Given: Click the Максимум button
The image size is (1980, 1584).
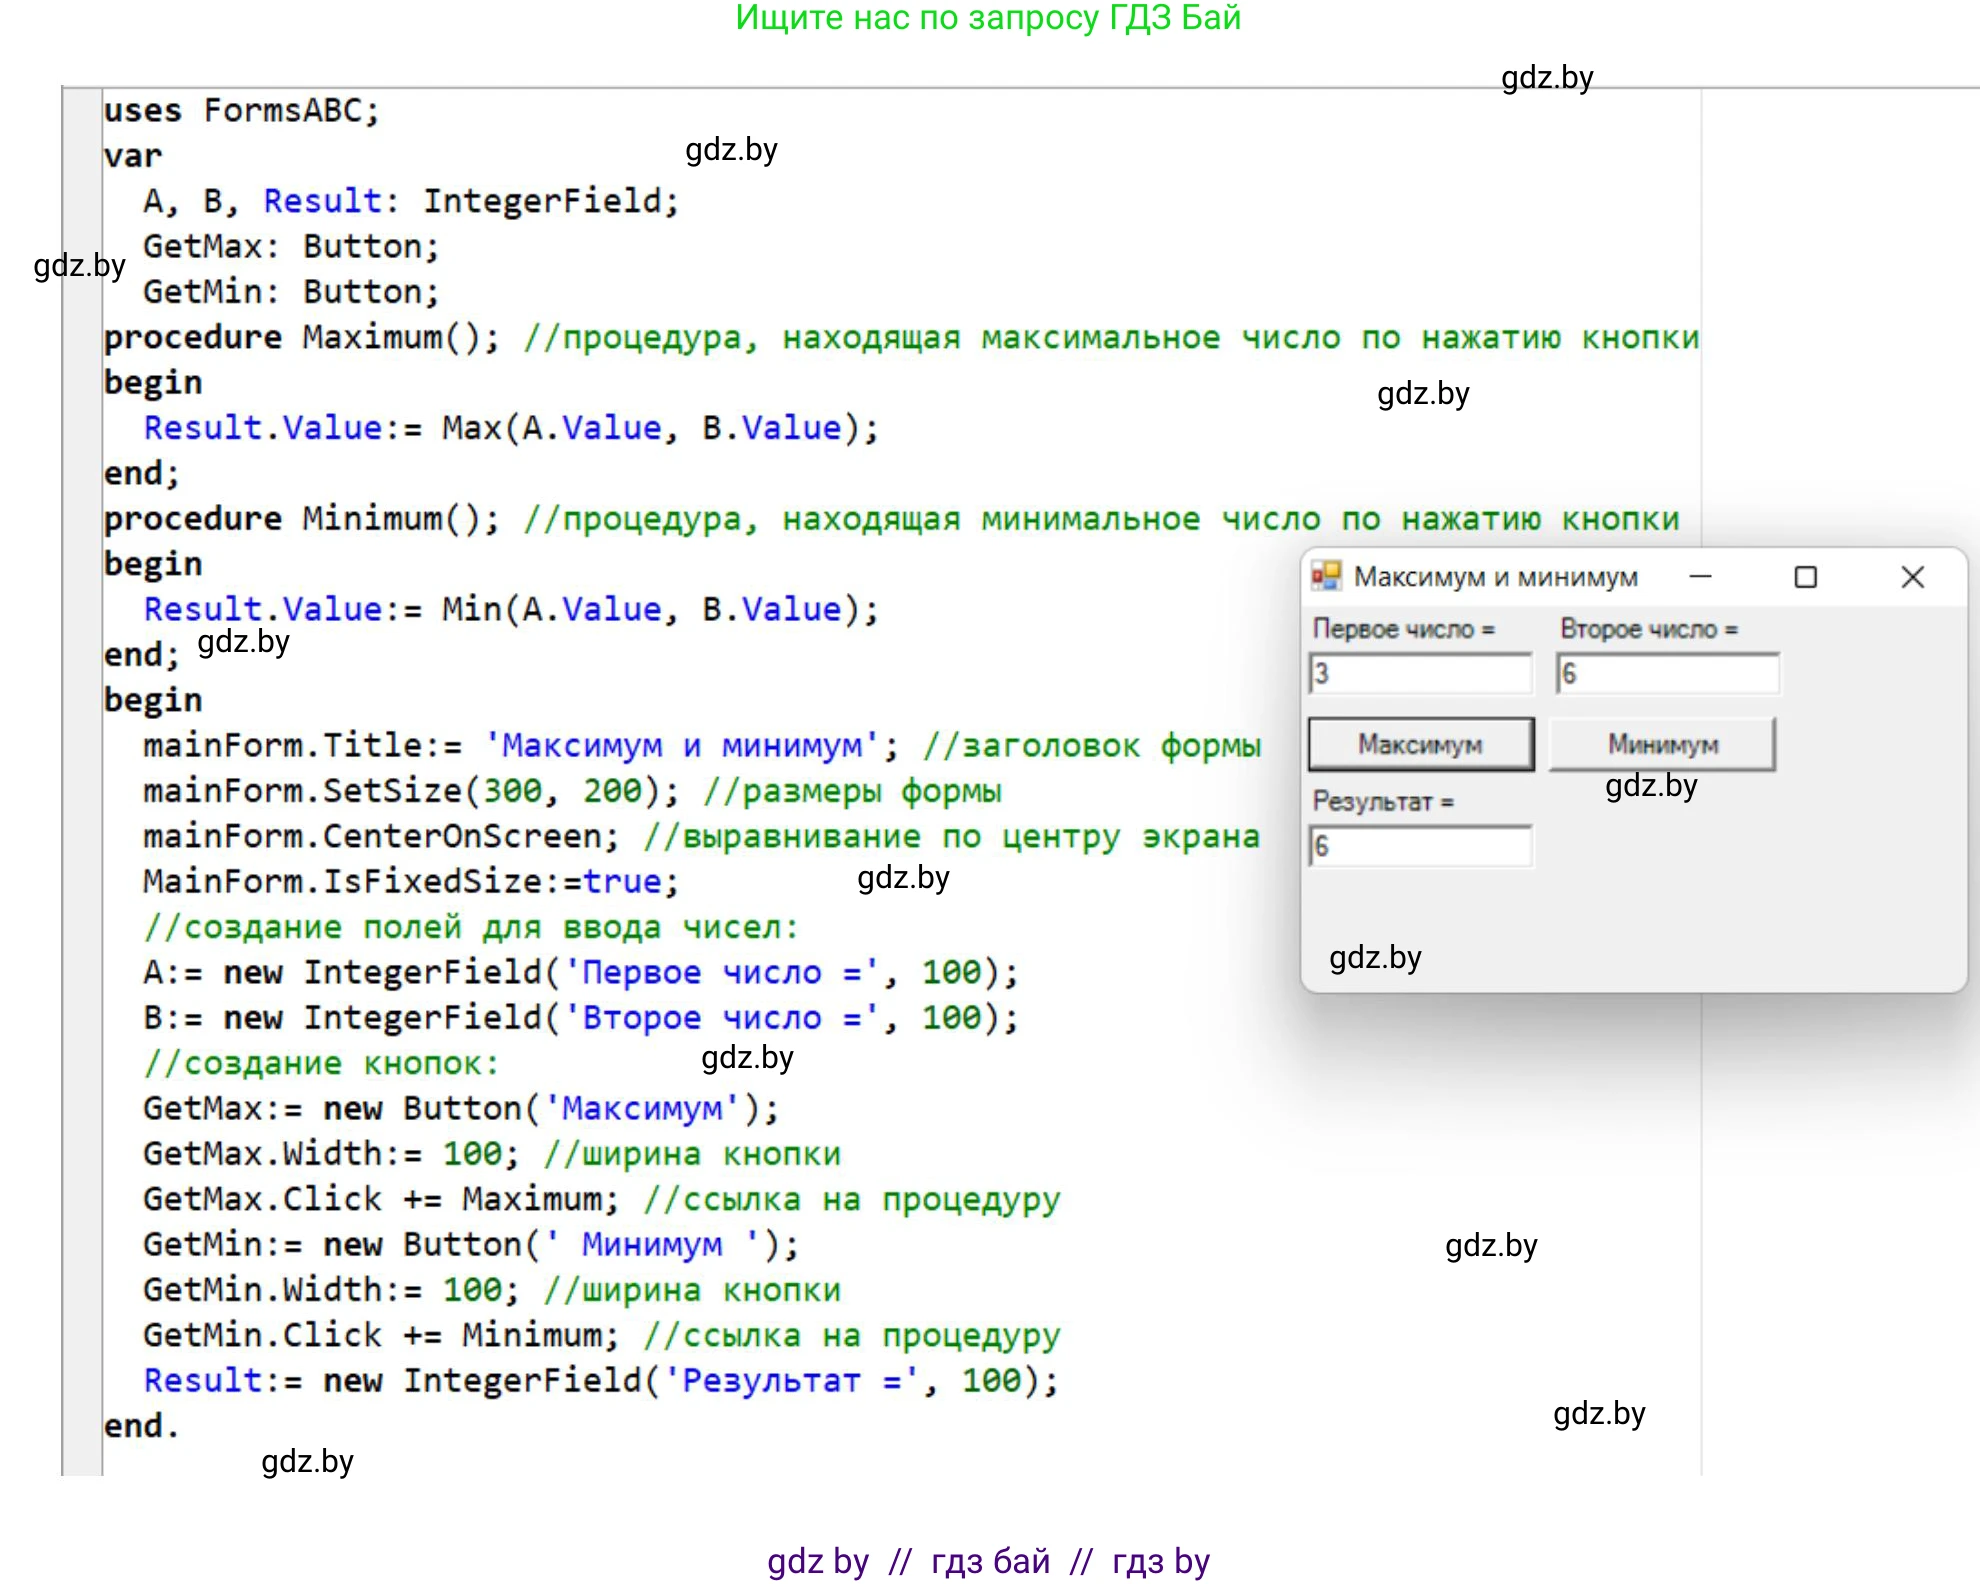Looking at the screenshot, I should (x=1420, y=744).
